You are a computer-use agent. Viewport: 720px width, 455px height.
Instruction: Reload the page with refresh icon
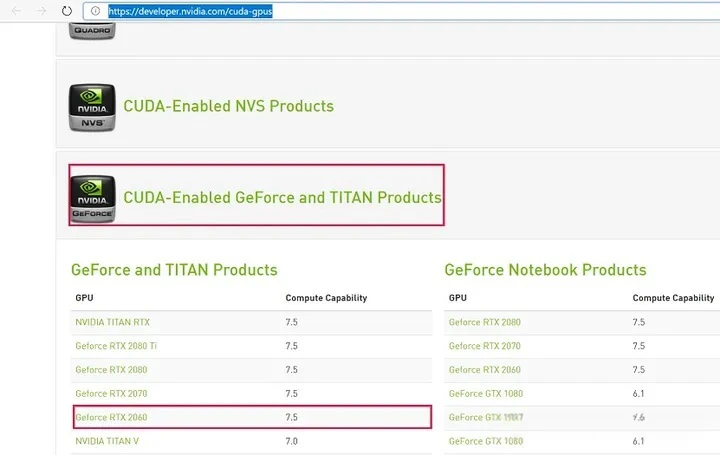tap(66, 11)
